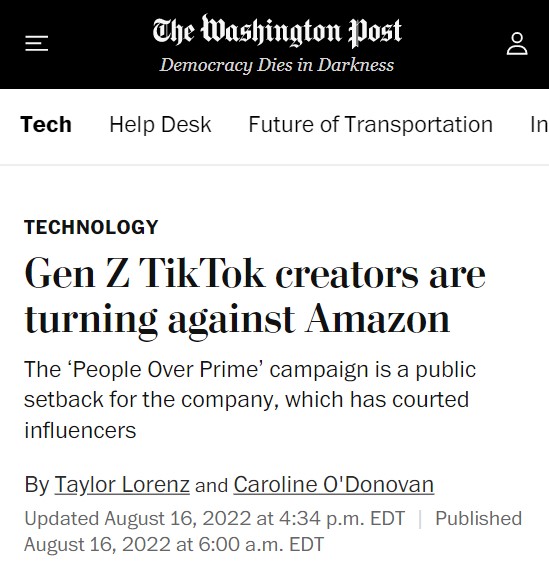Open Future of Transportation section
This screenshot has width=549, height=579.
(x=370, y=124)
